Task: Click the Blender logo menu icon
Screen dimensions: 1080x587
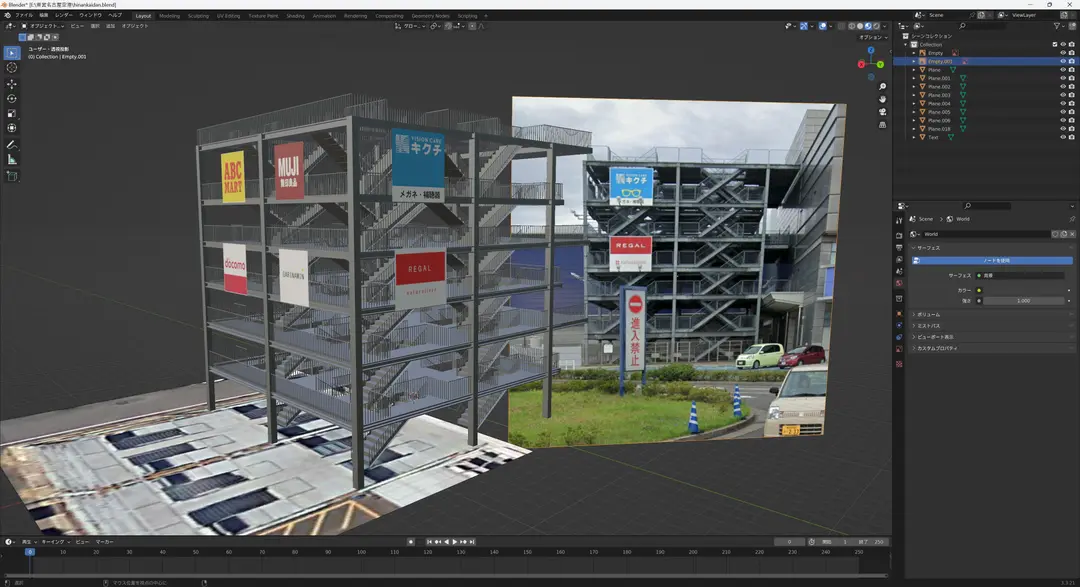Action: click(7, 15)
